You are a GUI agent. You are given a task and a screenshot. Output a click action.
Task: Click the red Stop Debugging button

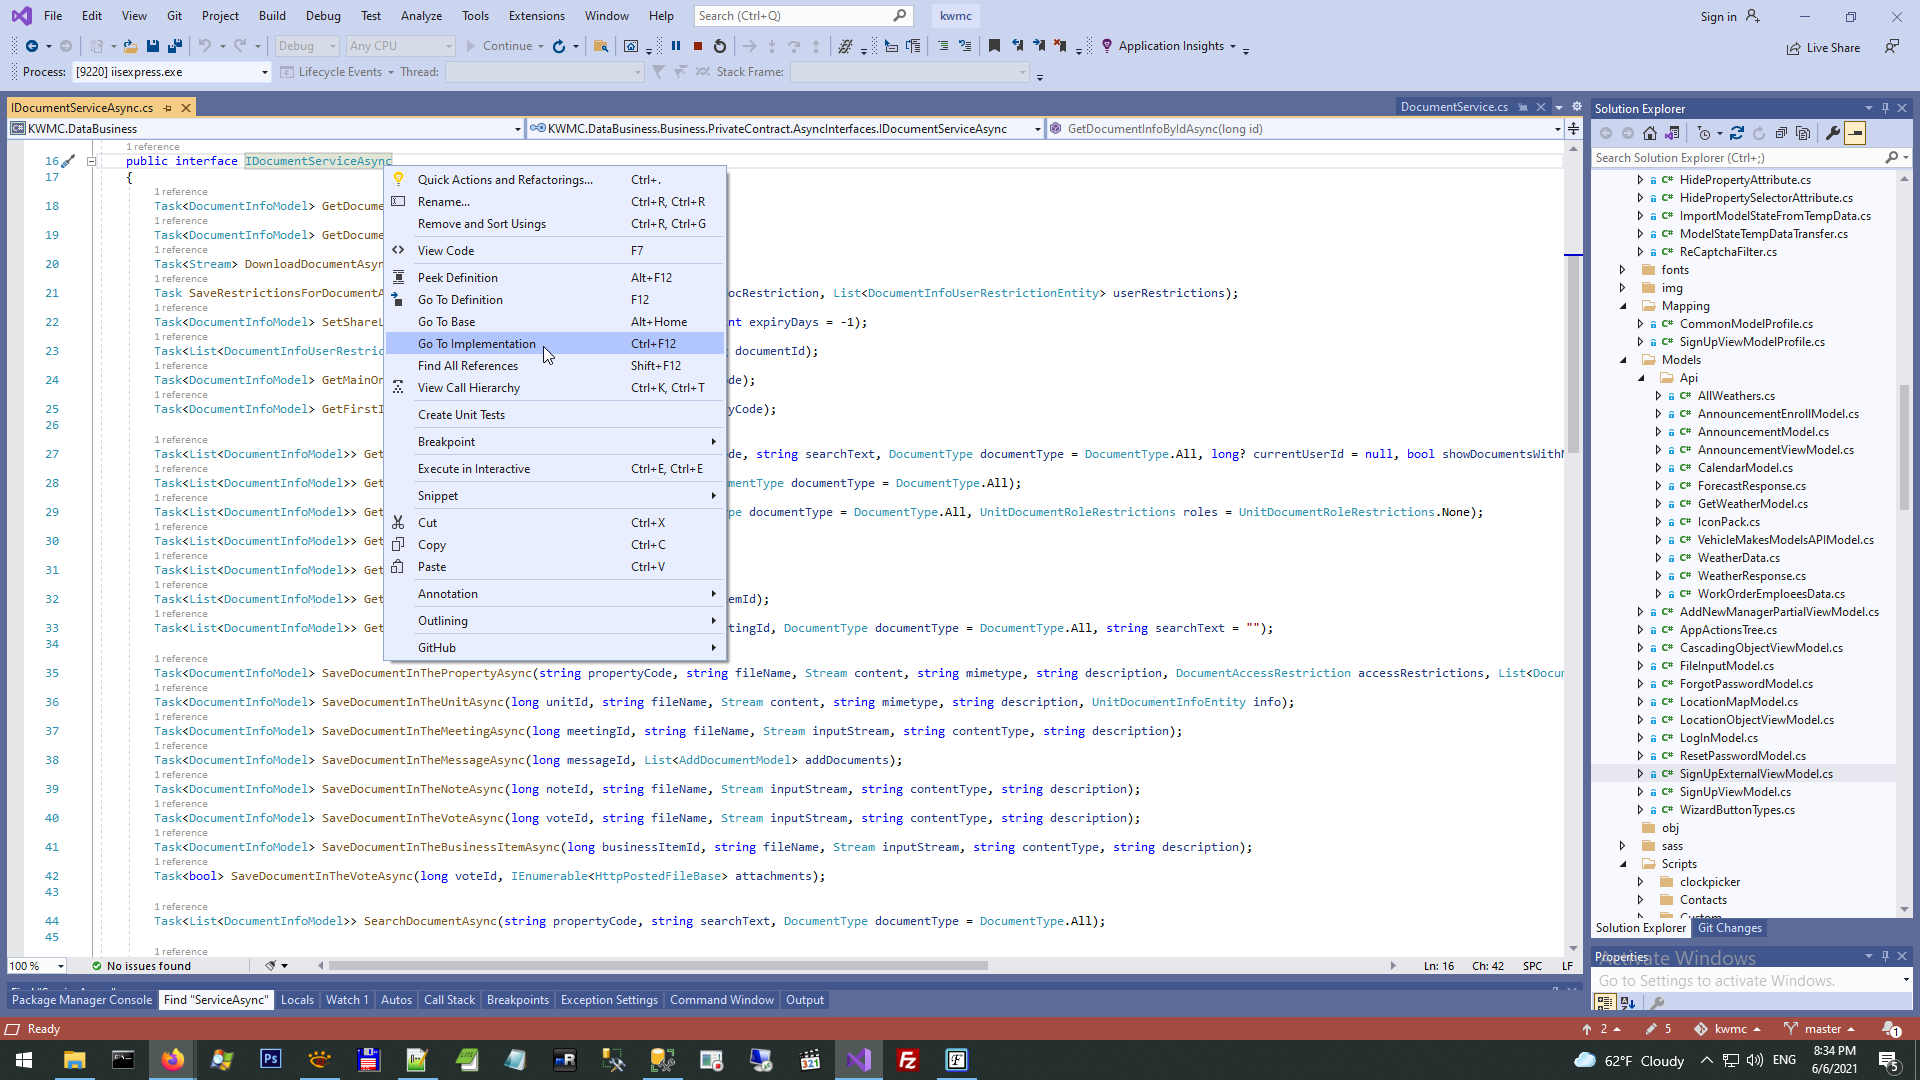[x=698, y=46]
